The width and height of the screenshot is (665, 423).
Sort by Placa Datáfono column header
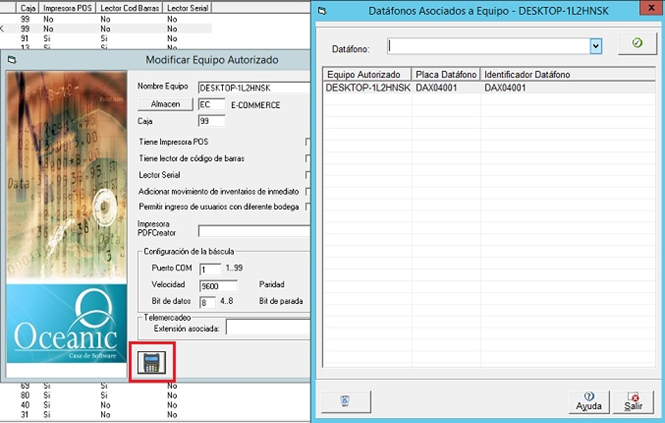point(446,75)
